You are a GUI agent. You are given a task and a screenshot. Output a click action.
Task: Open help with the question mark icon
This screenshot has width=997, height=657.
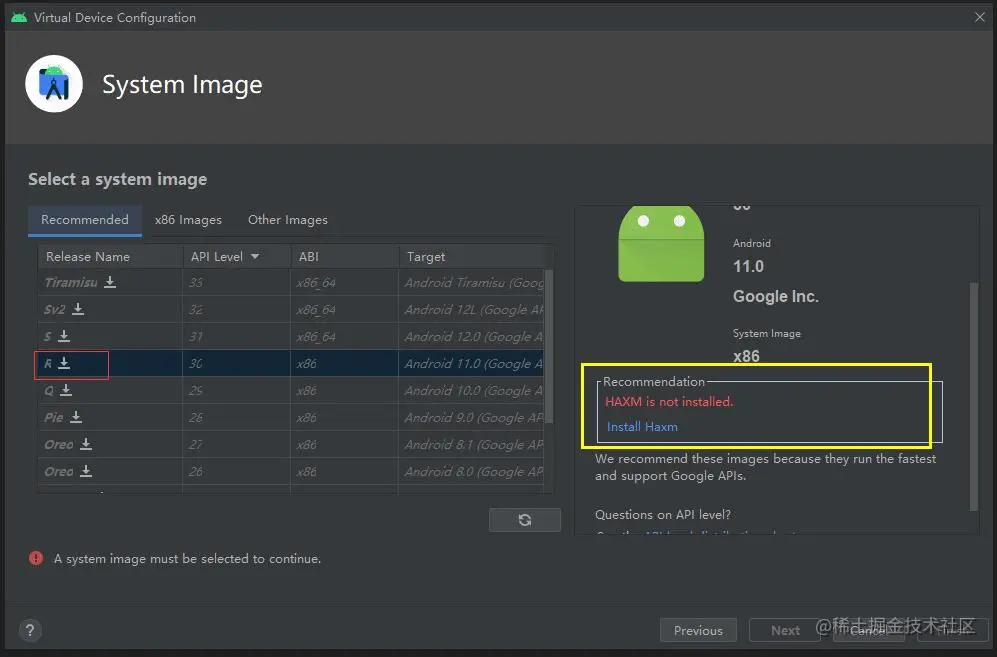pyautogui.click(x=30, y=630)
